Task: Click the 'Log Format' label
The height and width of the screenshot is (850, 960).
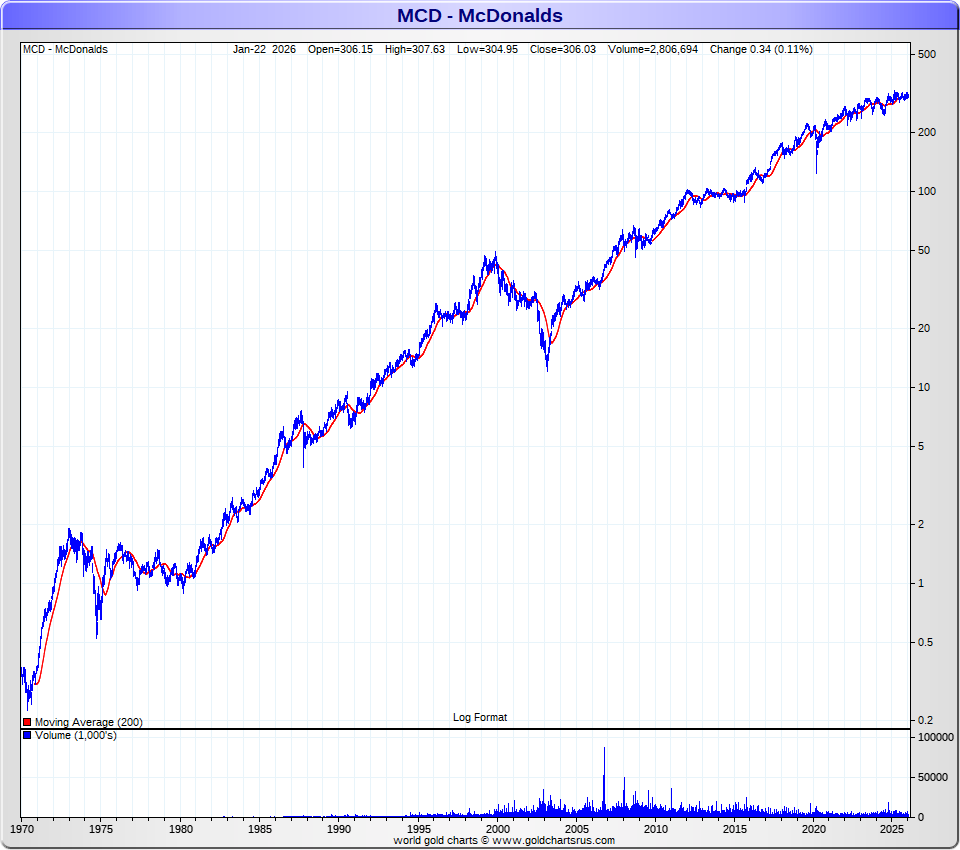Action: [480, 718]
